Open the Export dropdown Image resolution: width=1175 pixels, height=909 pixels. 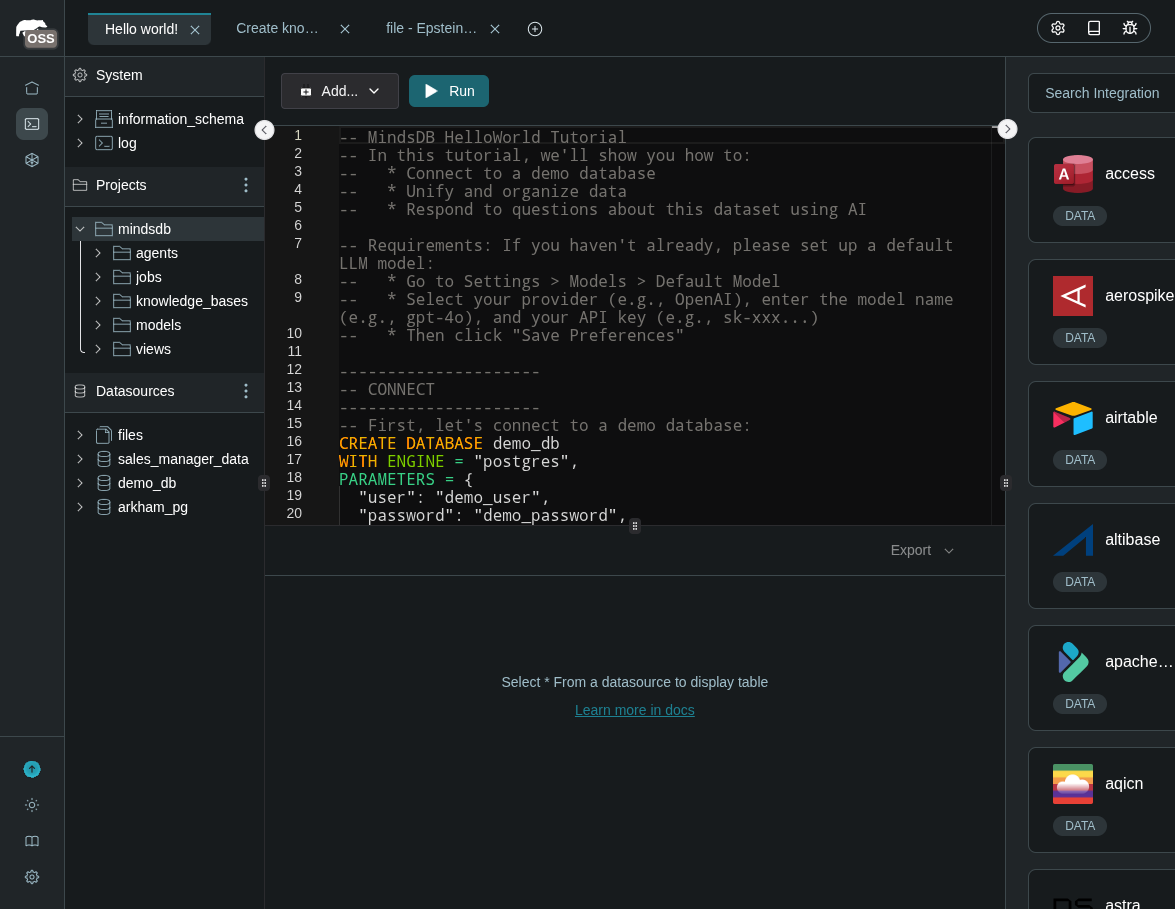click(x=922, y=550)
